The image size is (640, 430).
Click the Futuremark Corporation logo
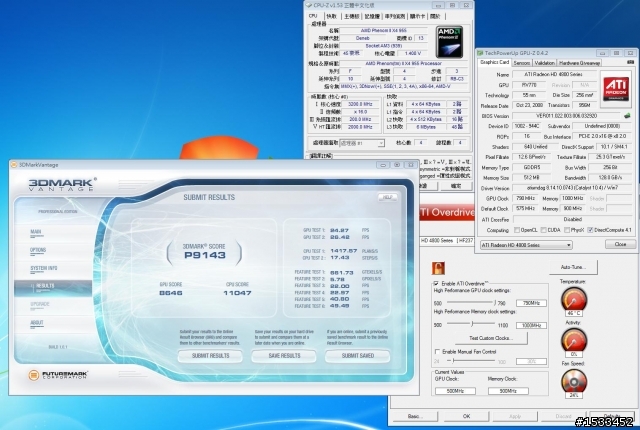coord(58,375)
